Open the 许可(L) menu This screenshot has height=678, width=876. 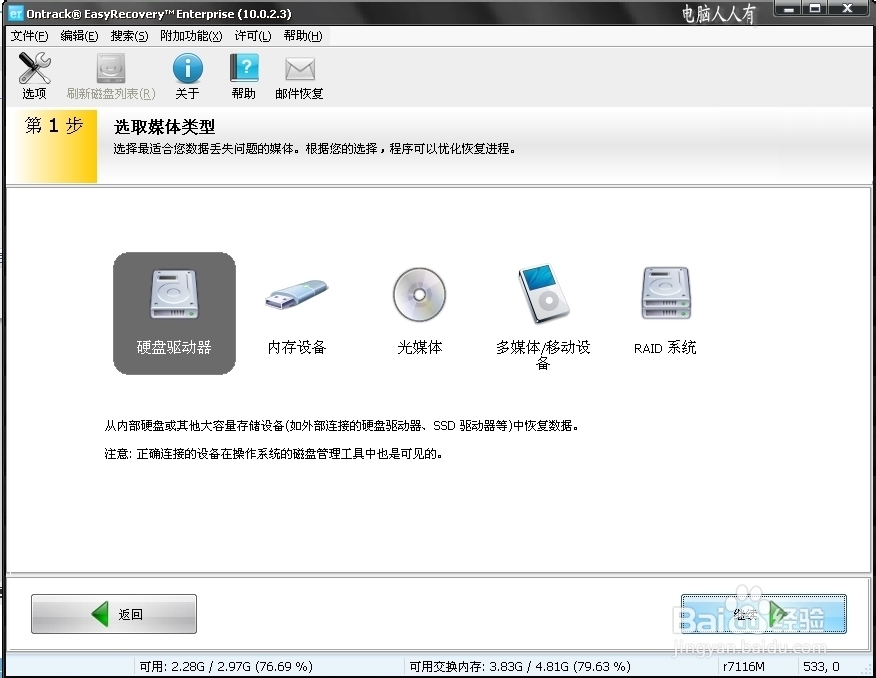tap(253, 36)
